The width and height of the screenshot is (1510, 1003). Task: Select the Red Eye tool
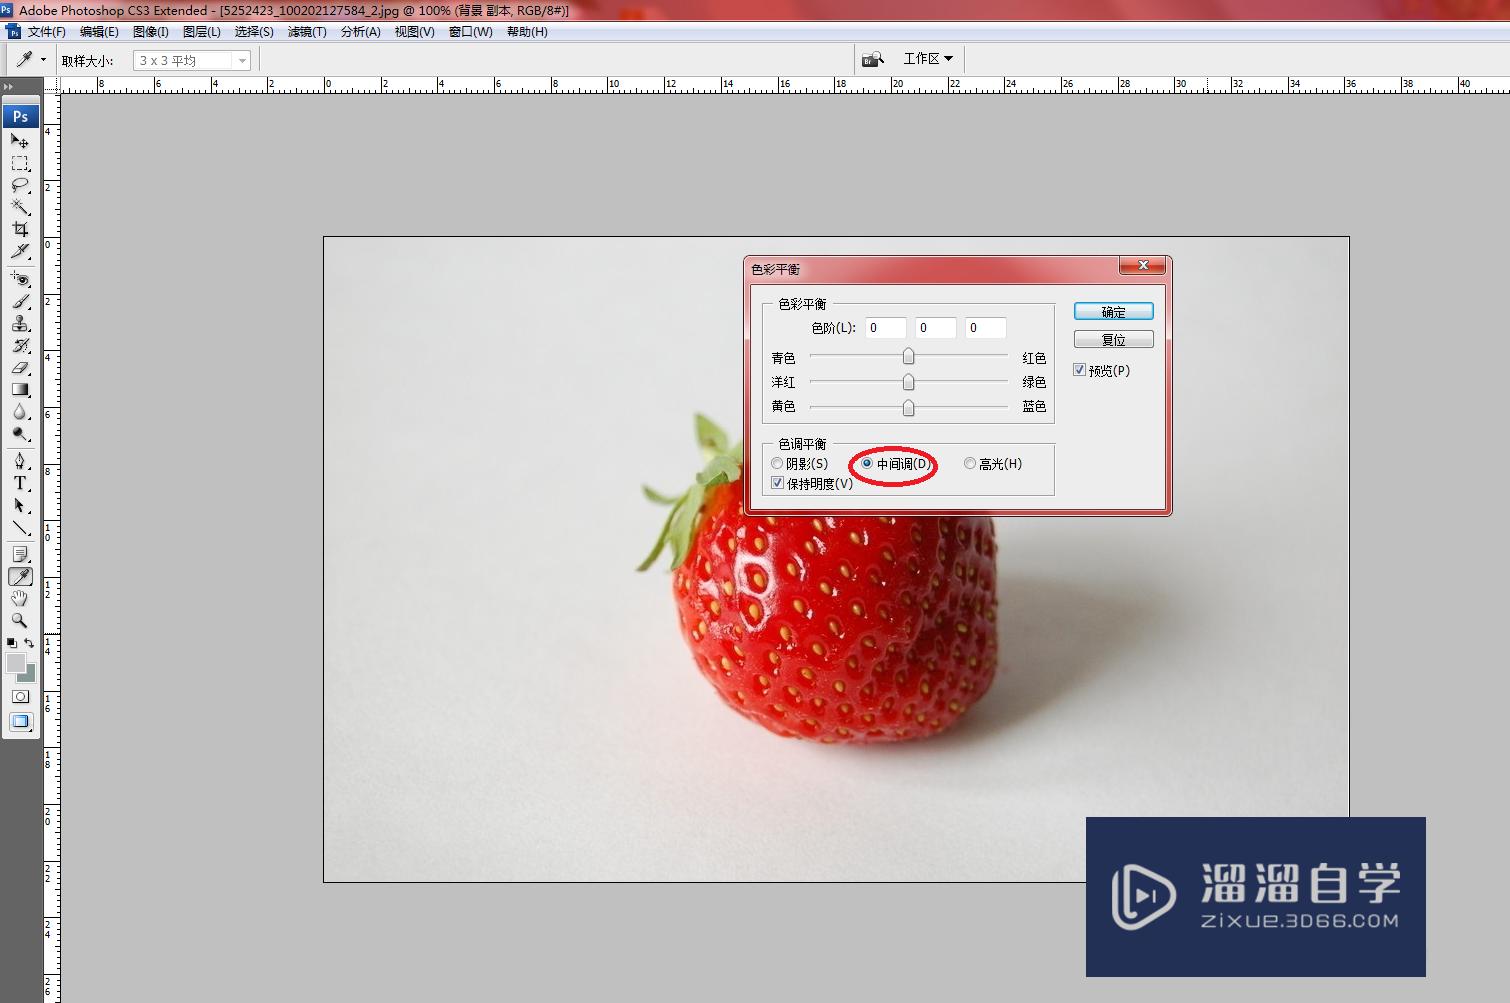pyautogui.click(x=20, y=279)
